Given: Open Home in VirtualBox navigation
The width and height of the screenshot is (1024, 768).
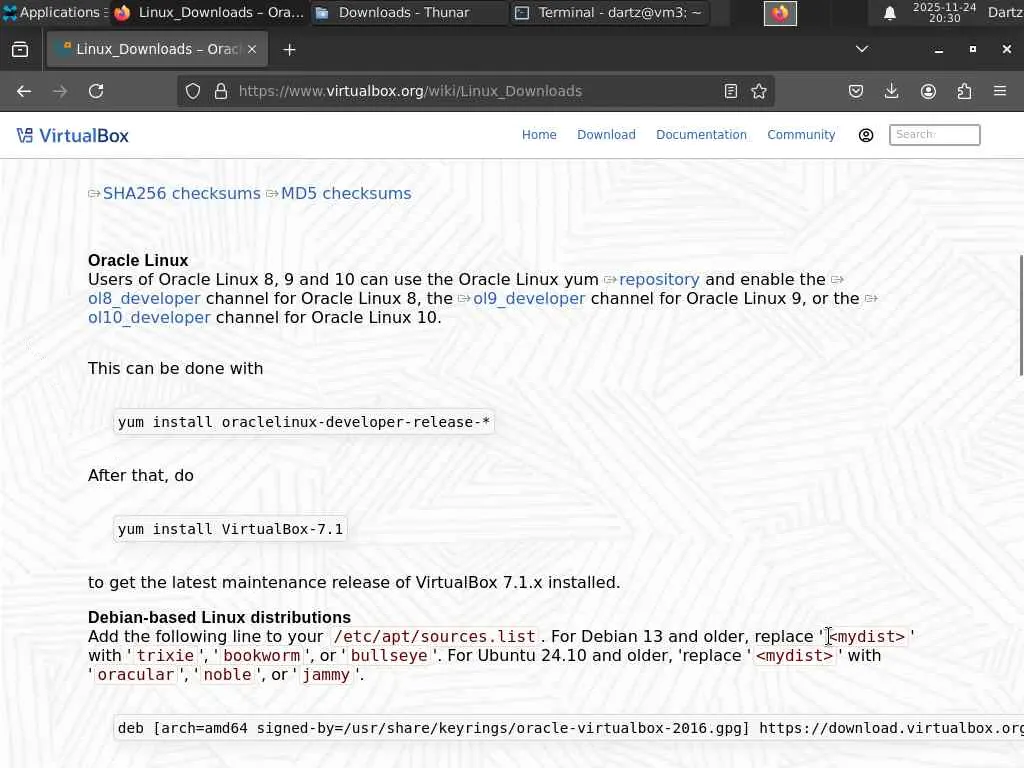Looking at the screenshot, I should pyautogui.click(x=539, y=135).
